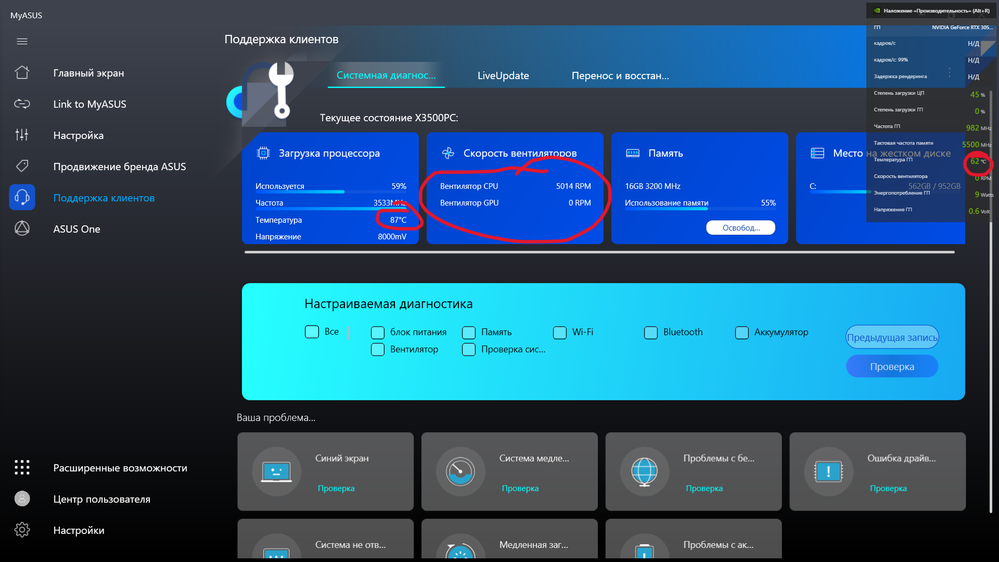
Task: Tick the Память diagnostic checkbox
Action: point(469,333)
